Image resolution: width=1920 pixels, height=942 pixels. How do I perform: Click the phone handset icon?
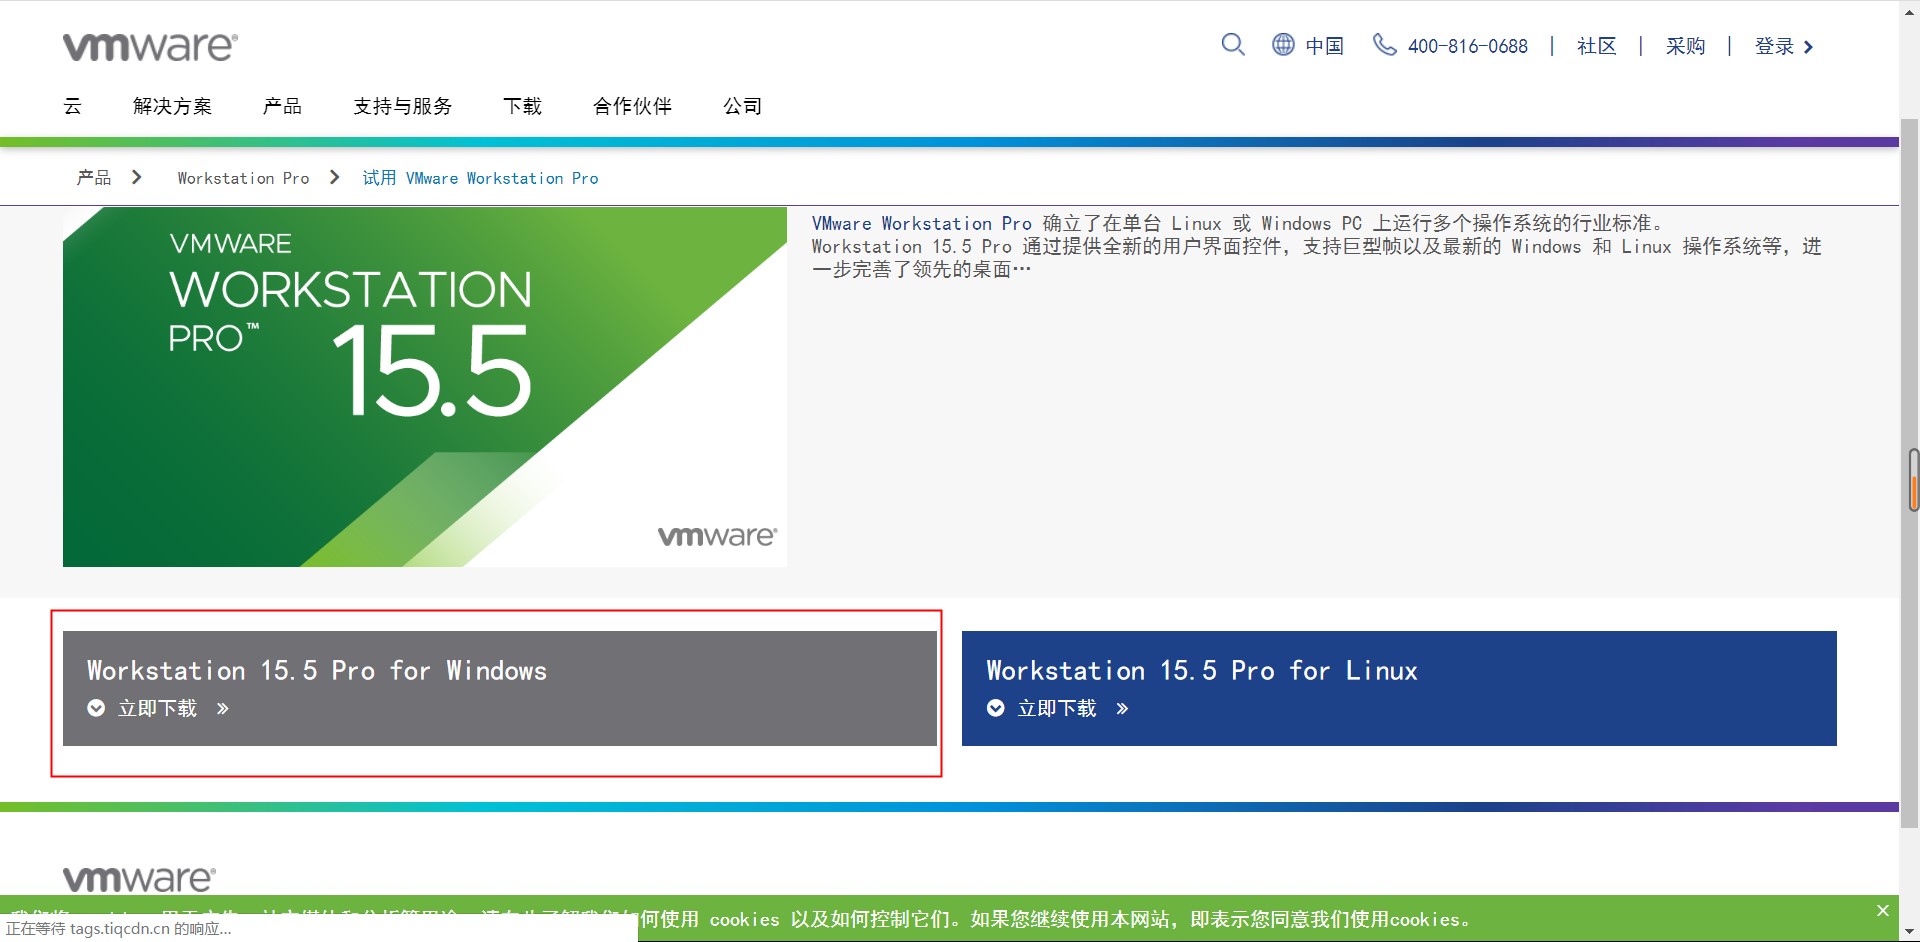coord(1384,45)
